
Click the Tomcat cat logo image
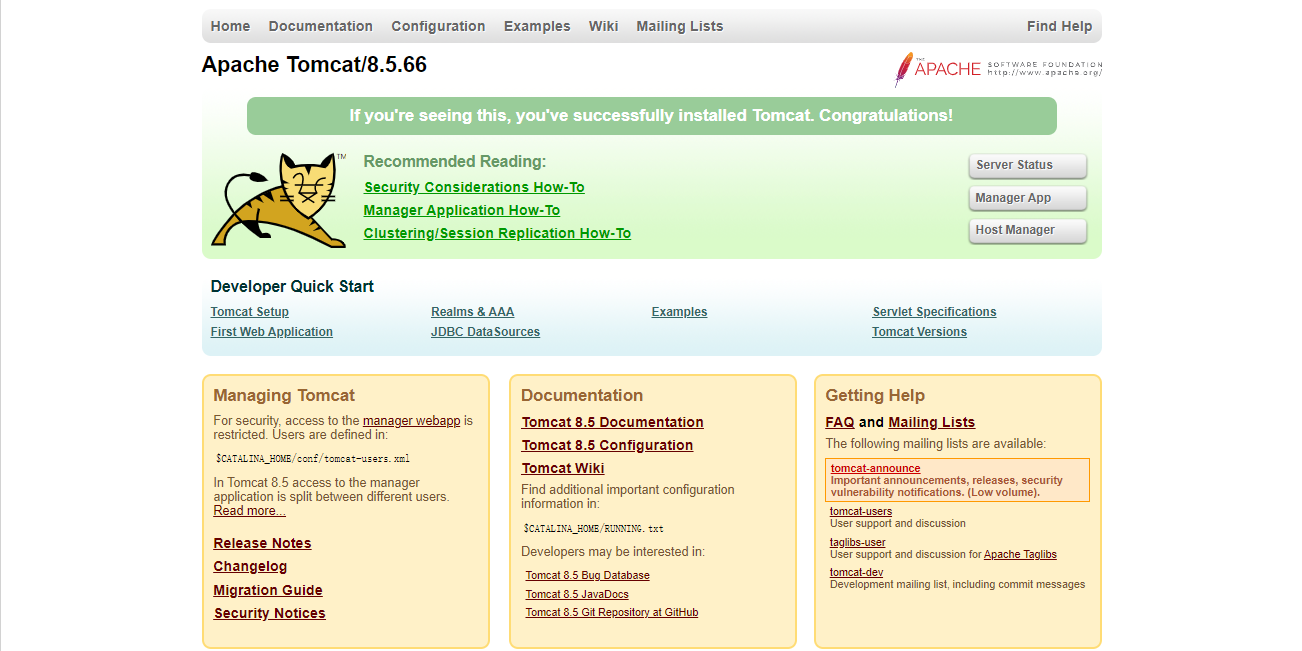point(278,200)
